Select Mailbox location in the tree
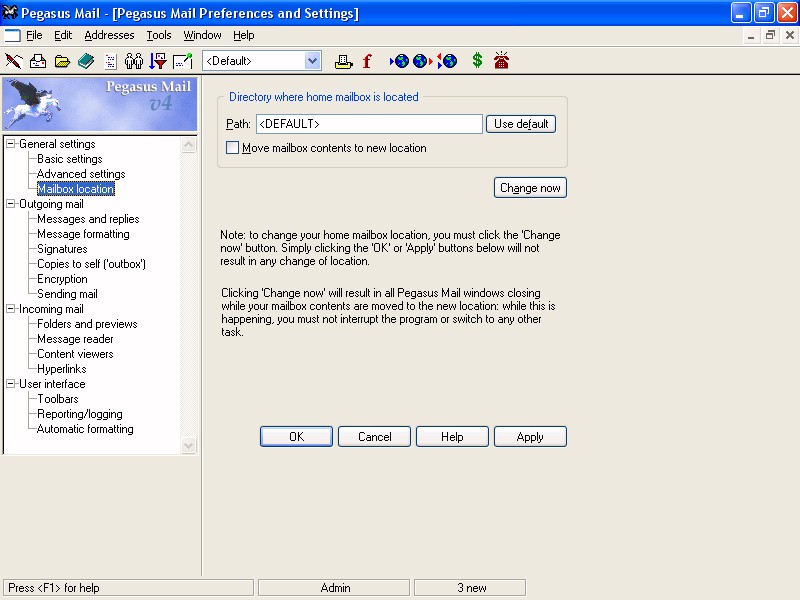 click(76, 189)
